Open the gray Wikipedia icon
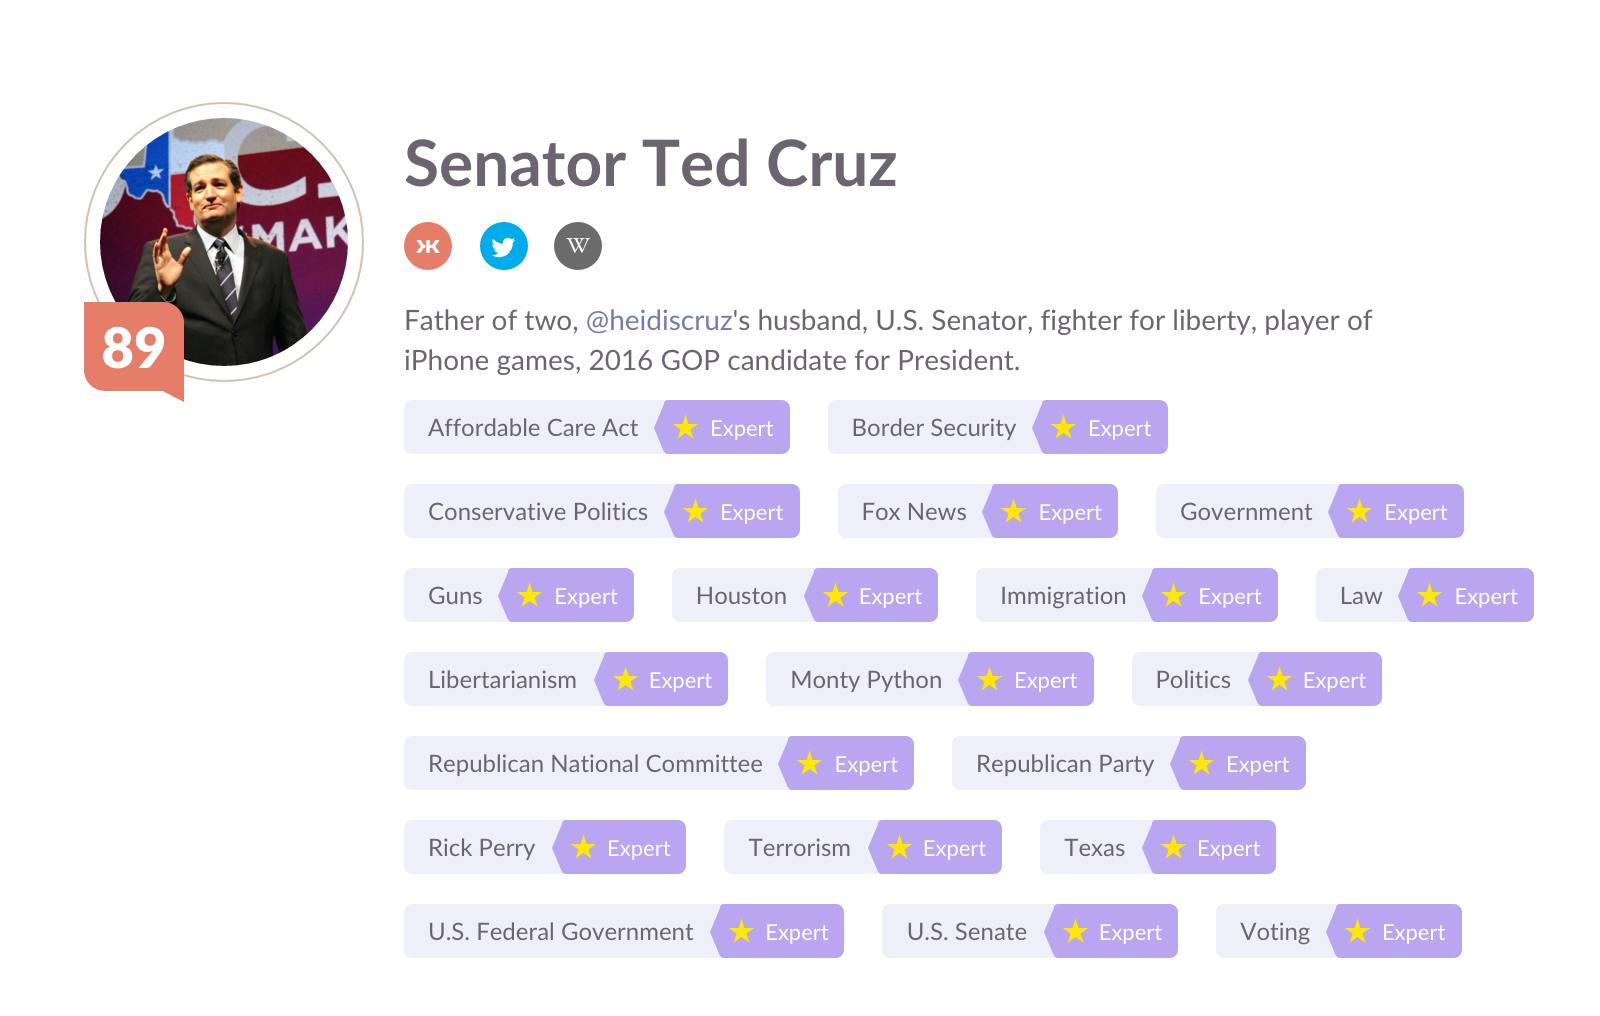The width and height of the screenshot is (1600, 1016). point(578,246)
